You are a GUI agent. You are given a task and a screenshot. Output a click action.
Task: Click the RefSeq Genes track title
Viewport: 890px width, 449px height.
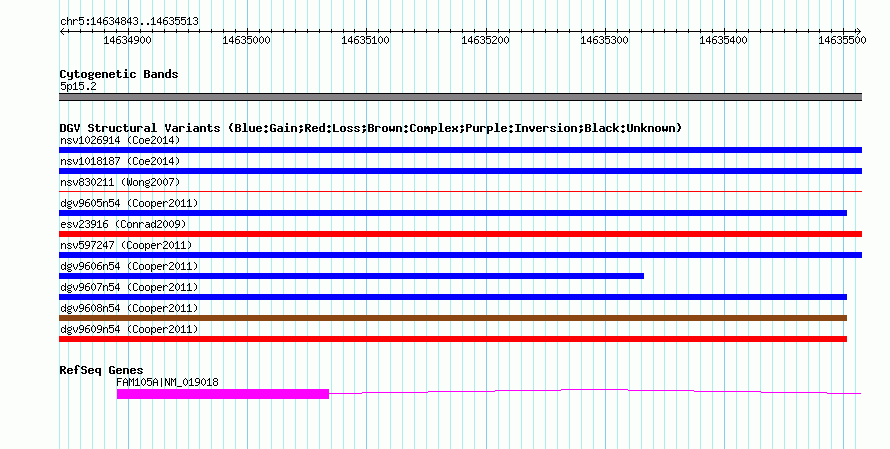point(101,370)
